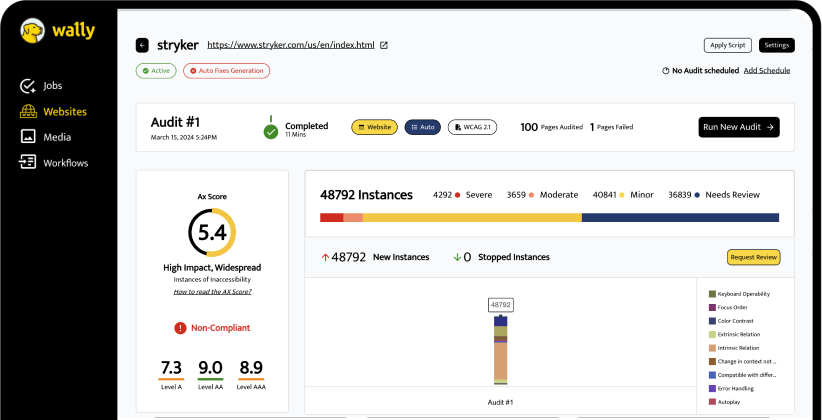The height and width of the screenshot is (420, 822).
Task: Click the Wally dog logo
Action: point(33,30)
